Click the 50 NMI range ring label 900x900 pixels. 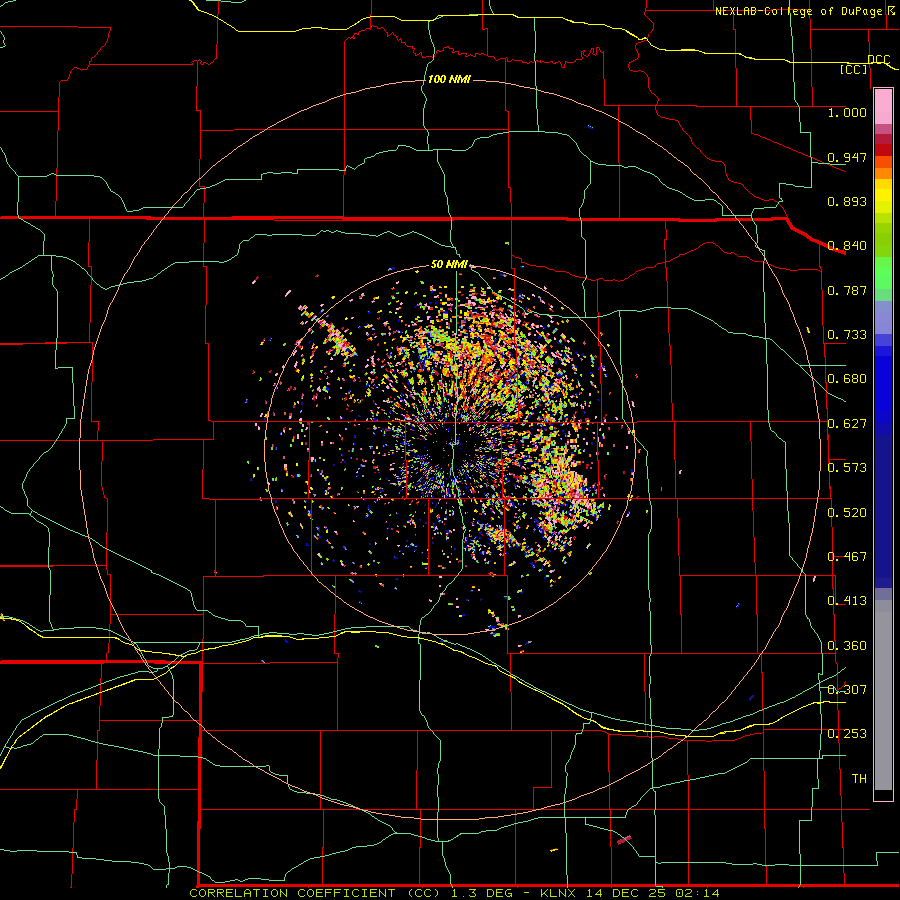tap(449, 264)
